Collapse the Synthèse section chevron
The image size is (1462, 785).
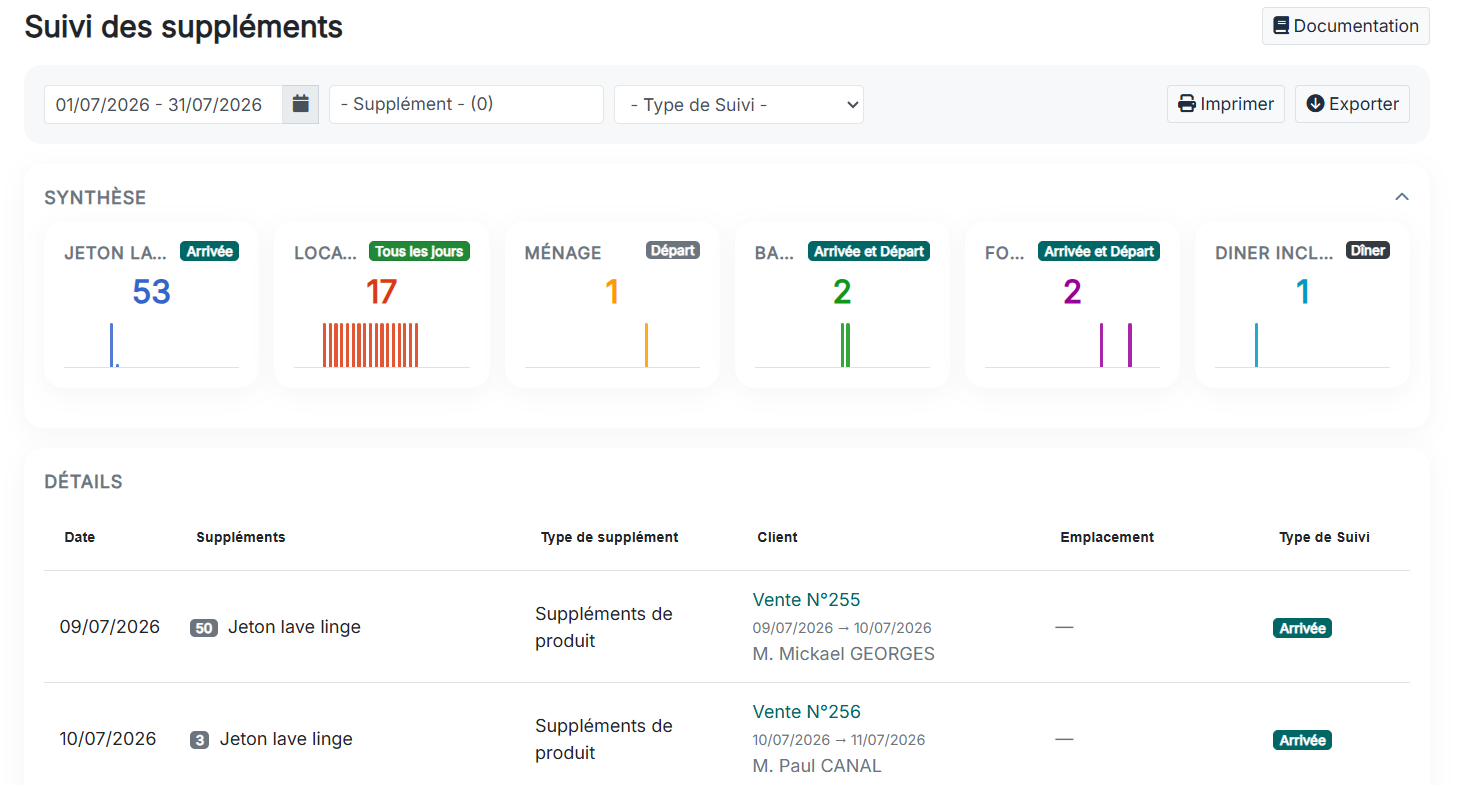(x=1402, y=197)
